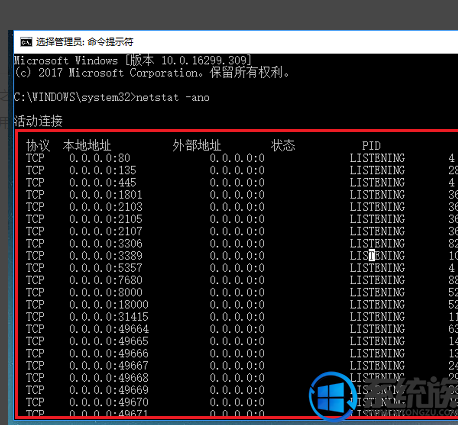Click the Microsoft Windows version line
458x425 pixels.
coord(132,60)
